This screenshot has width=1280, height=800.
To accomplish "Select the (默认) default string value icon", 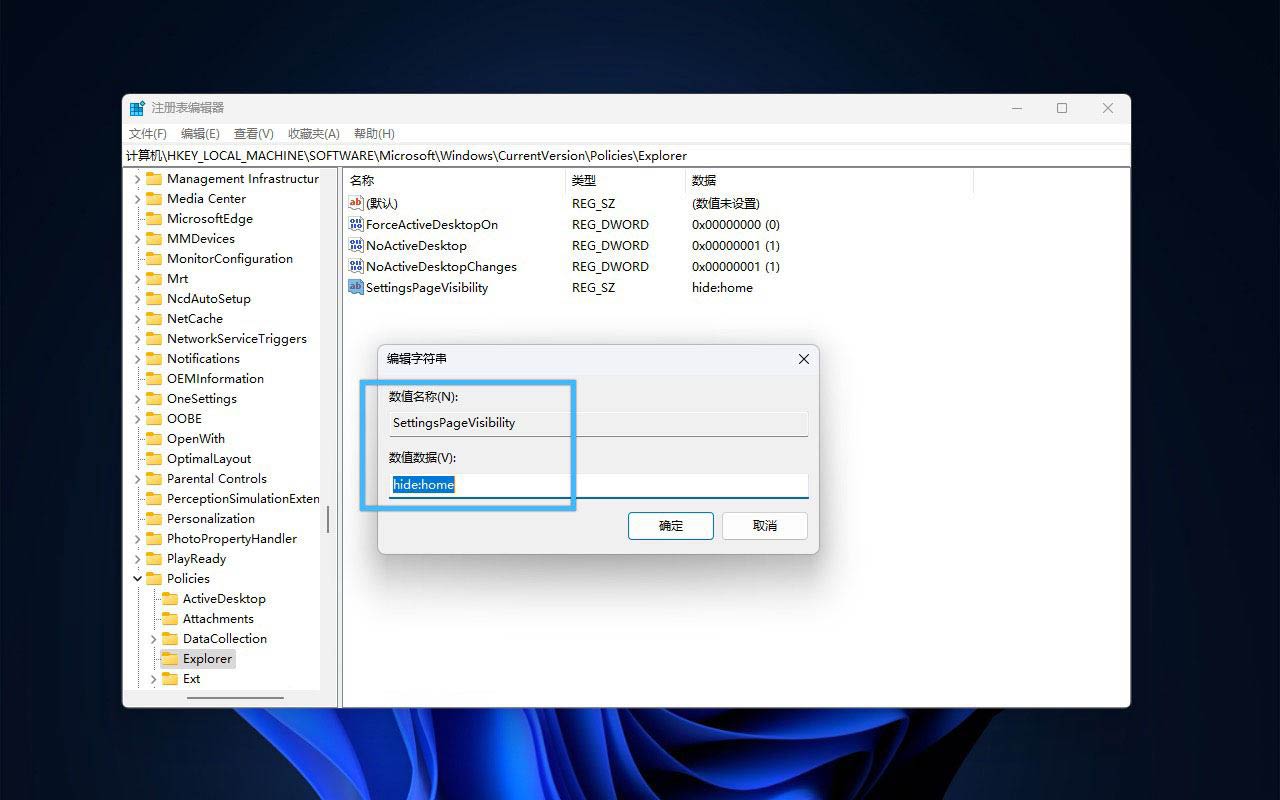I will [355, 204].
